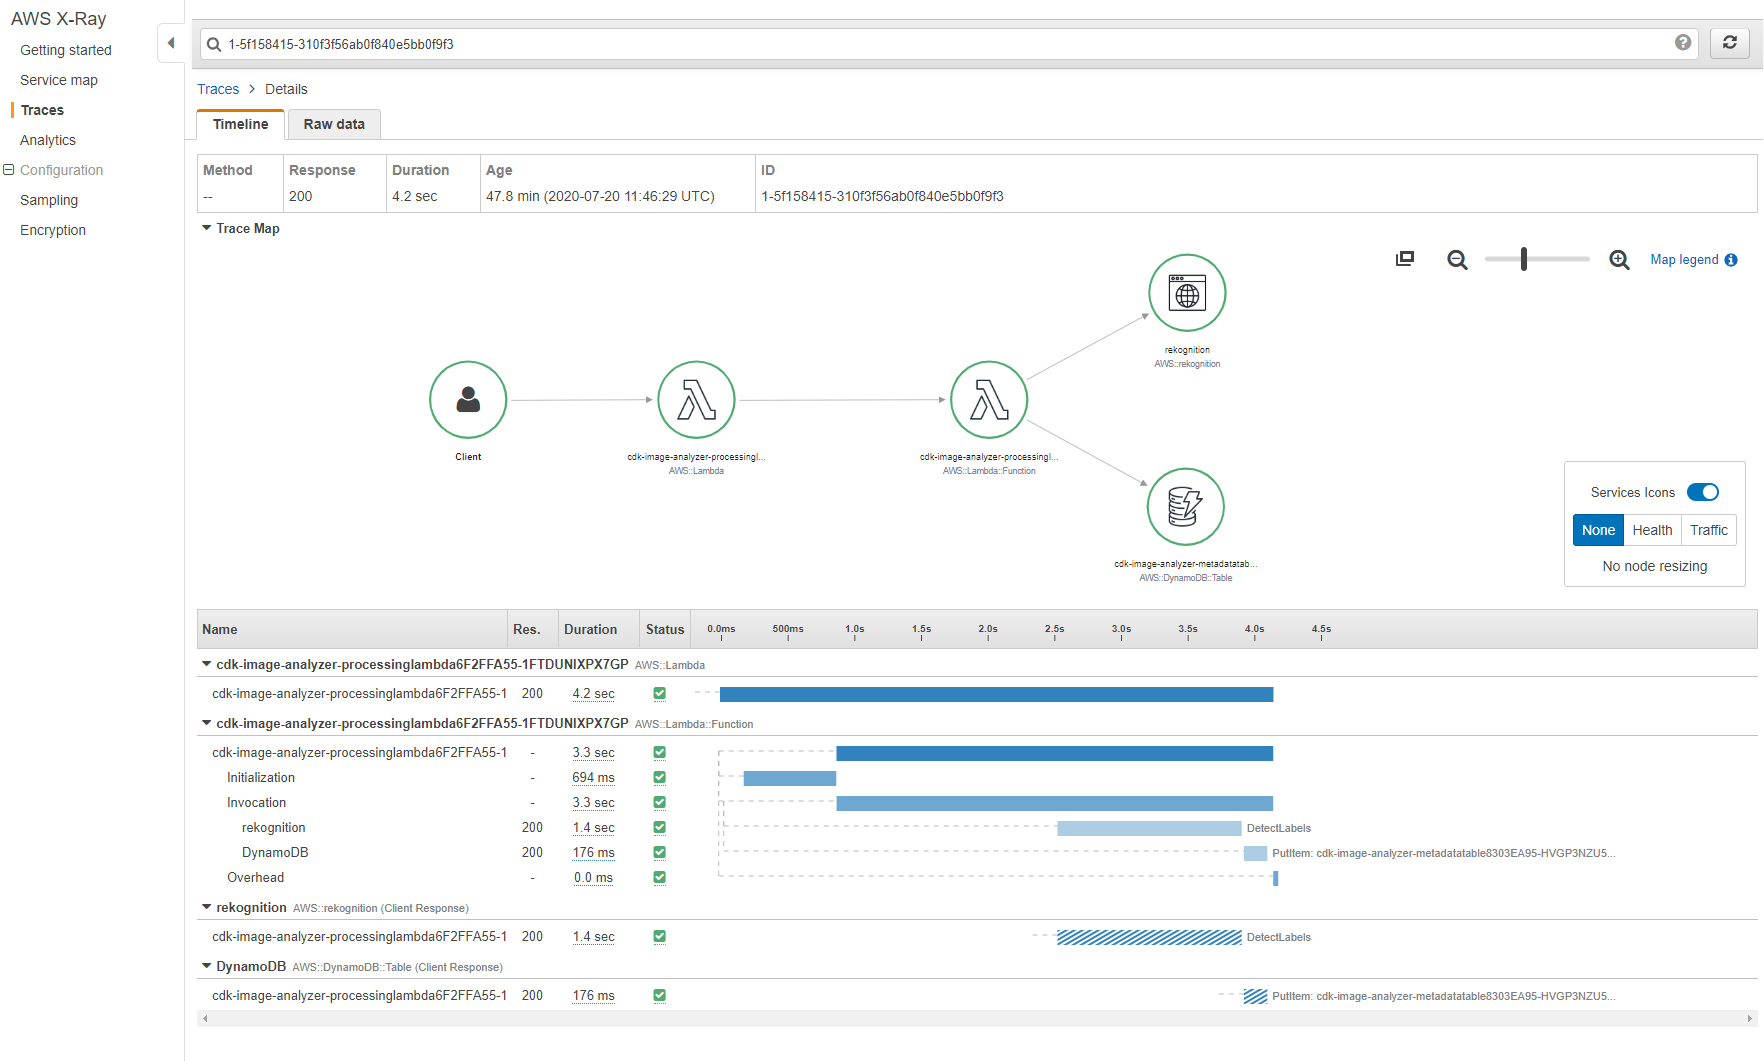Toggle the Services Icons switch

[x=1703, y=492]
